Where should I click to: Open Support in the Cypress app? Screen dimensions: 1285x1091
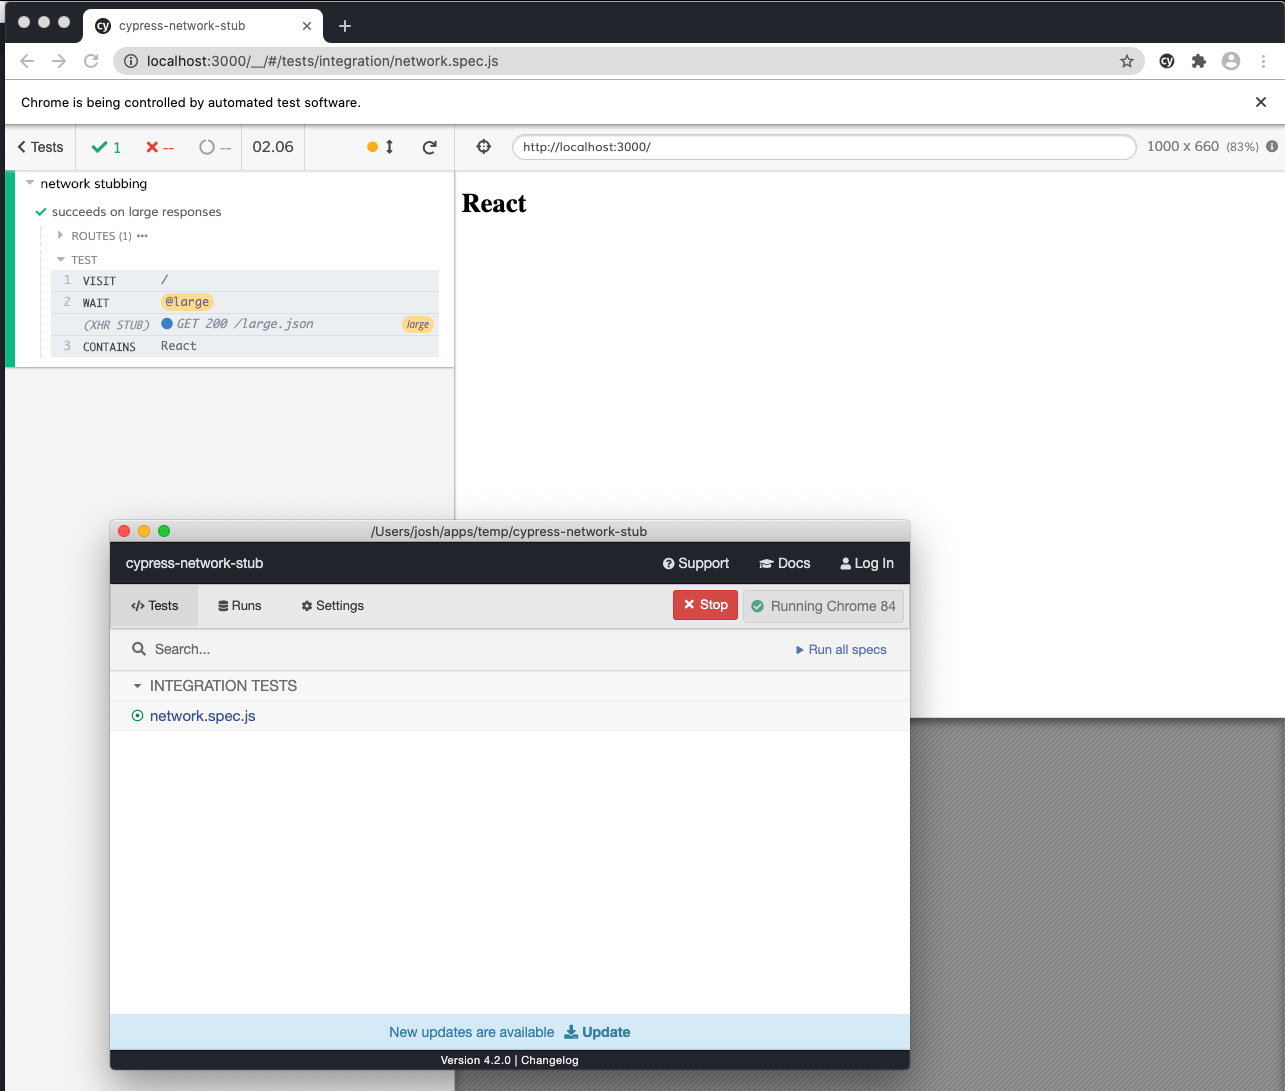[696, 563]
